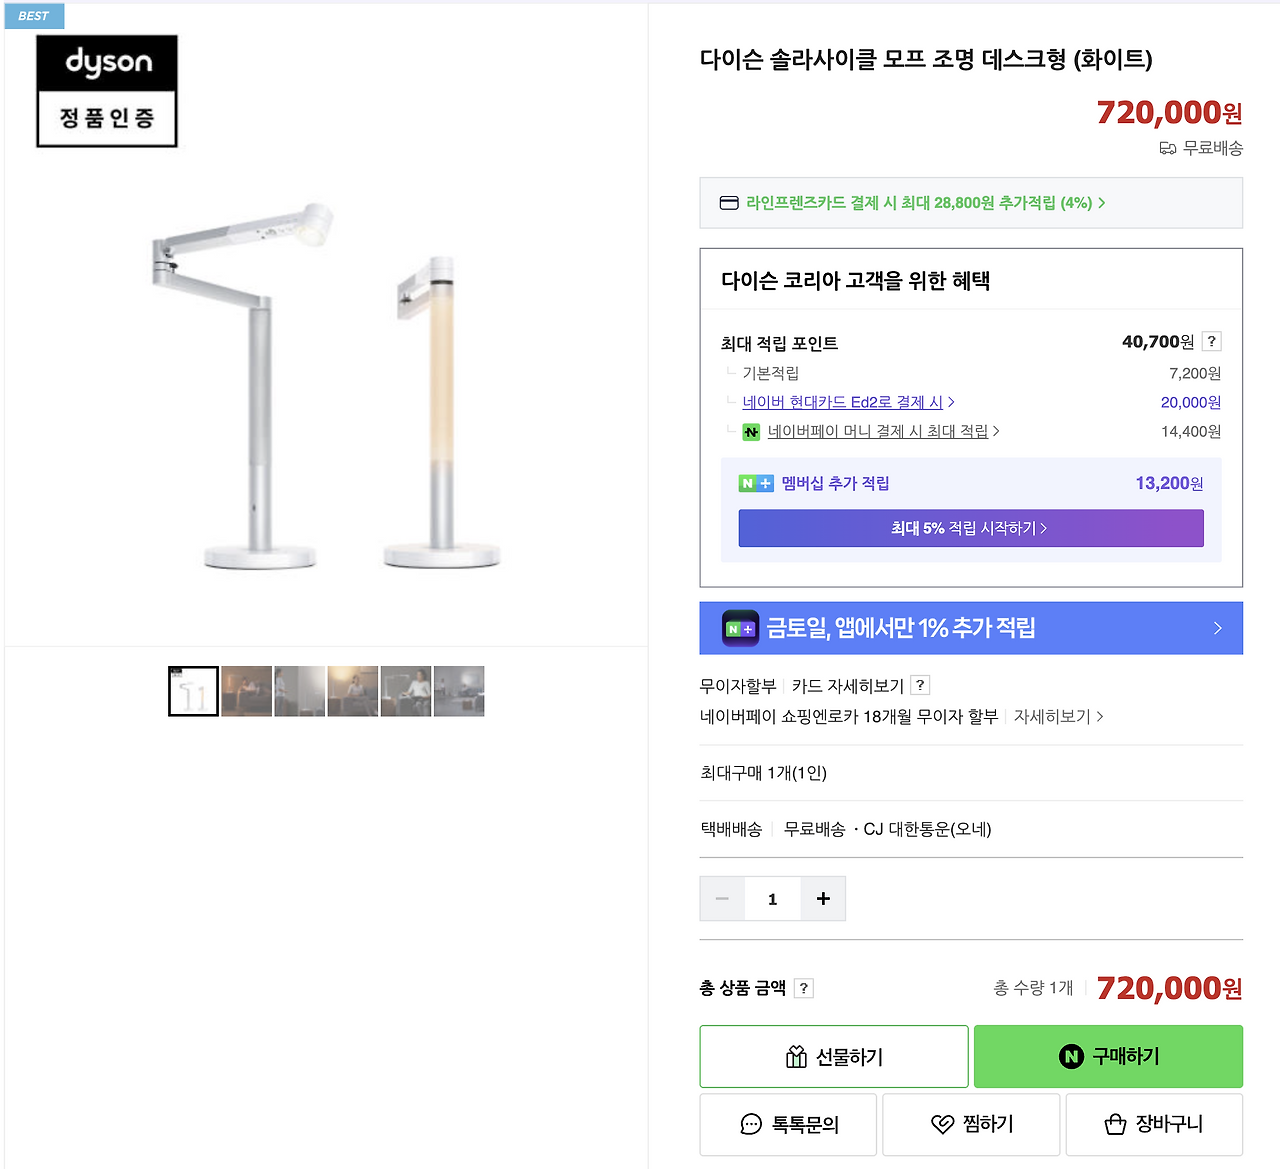Click the plus quantity button

[823, 898]
